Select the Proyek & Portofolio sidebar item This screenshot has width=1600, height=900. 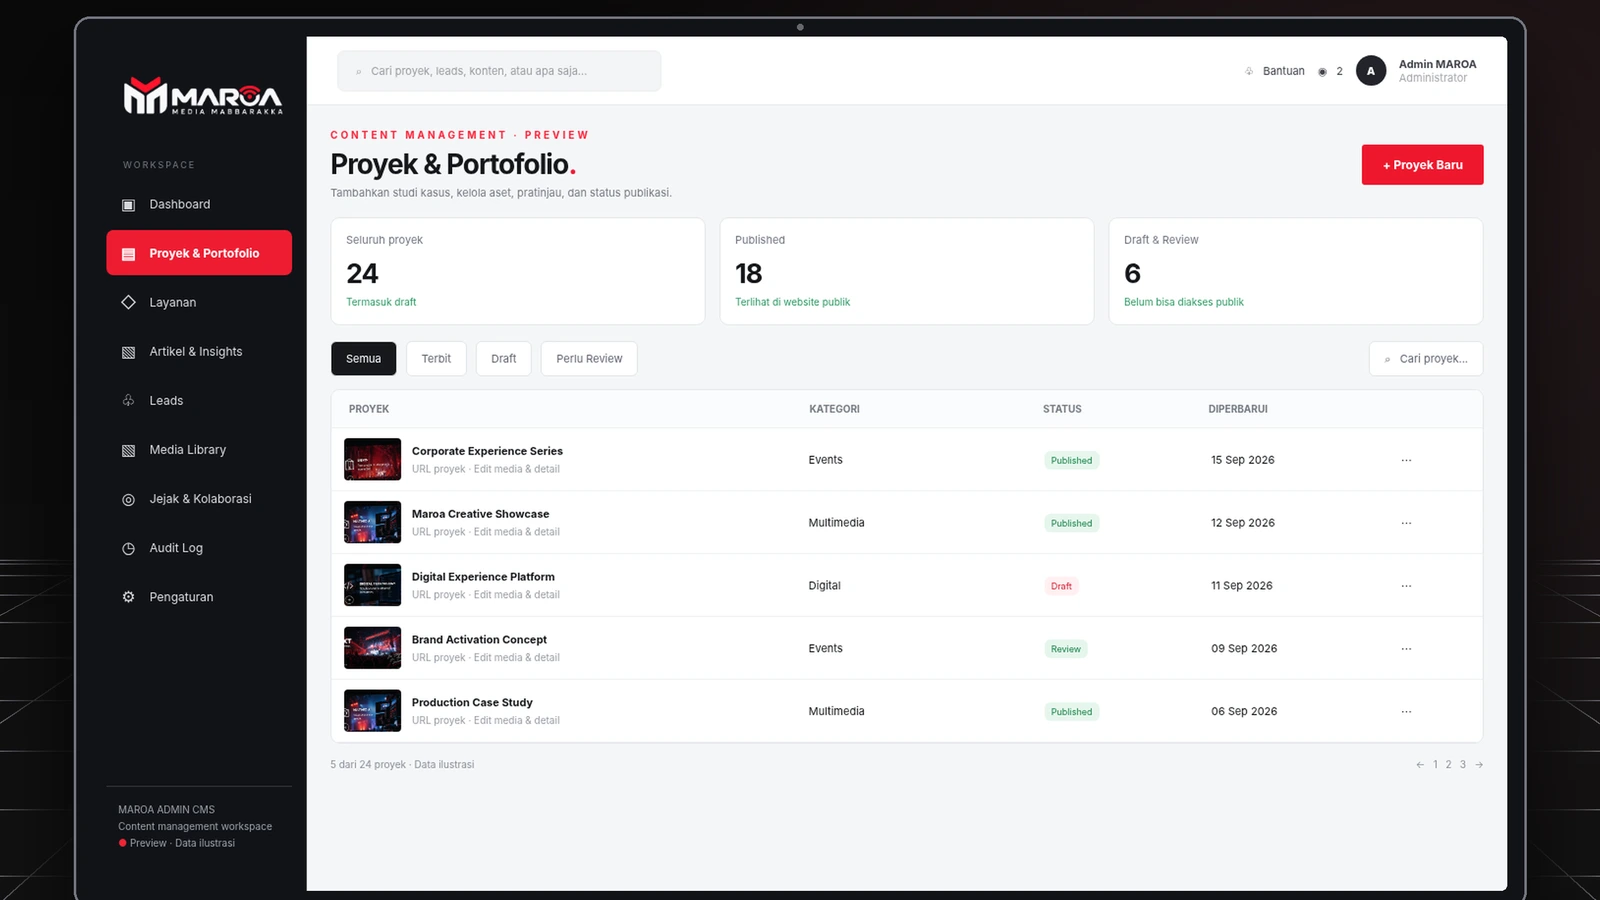199,253
